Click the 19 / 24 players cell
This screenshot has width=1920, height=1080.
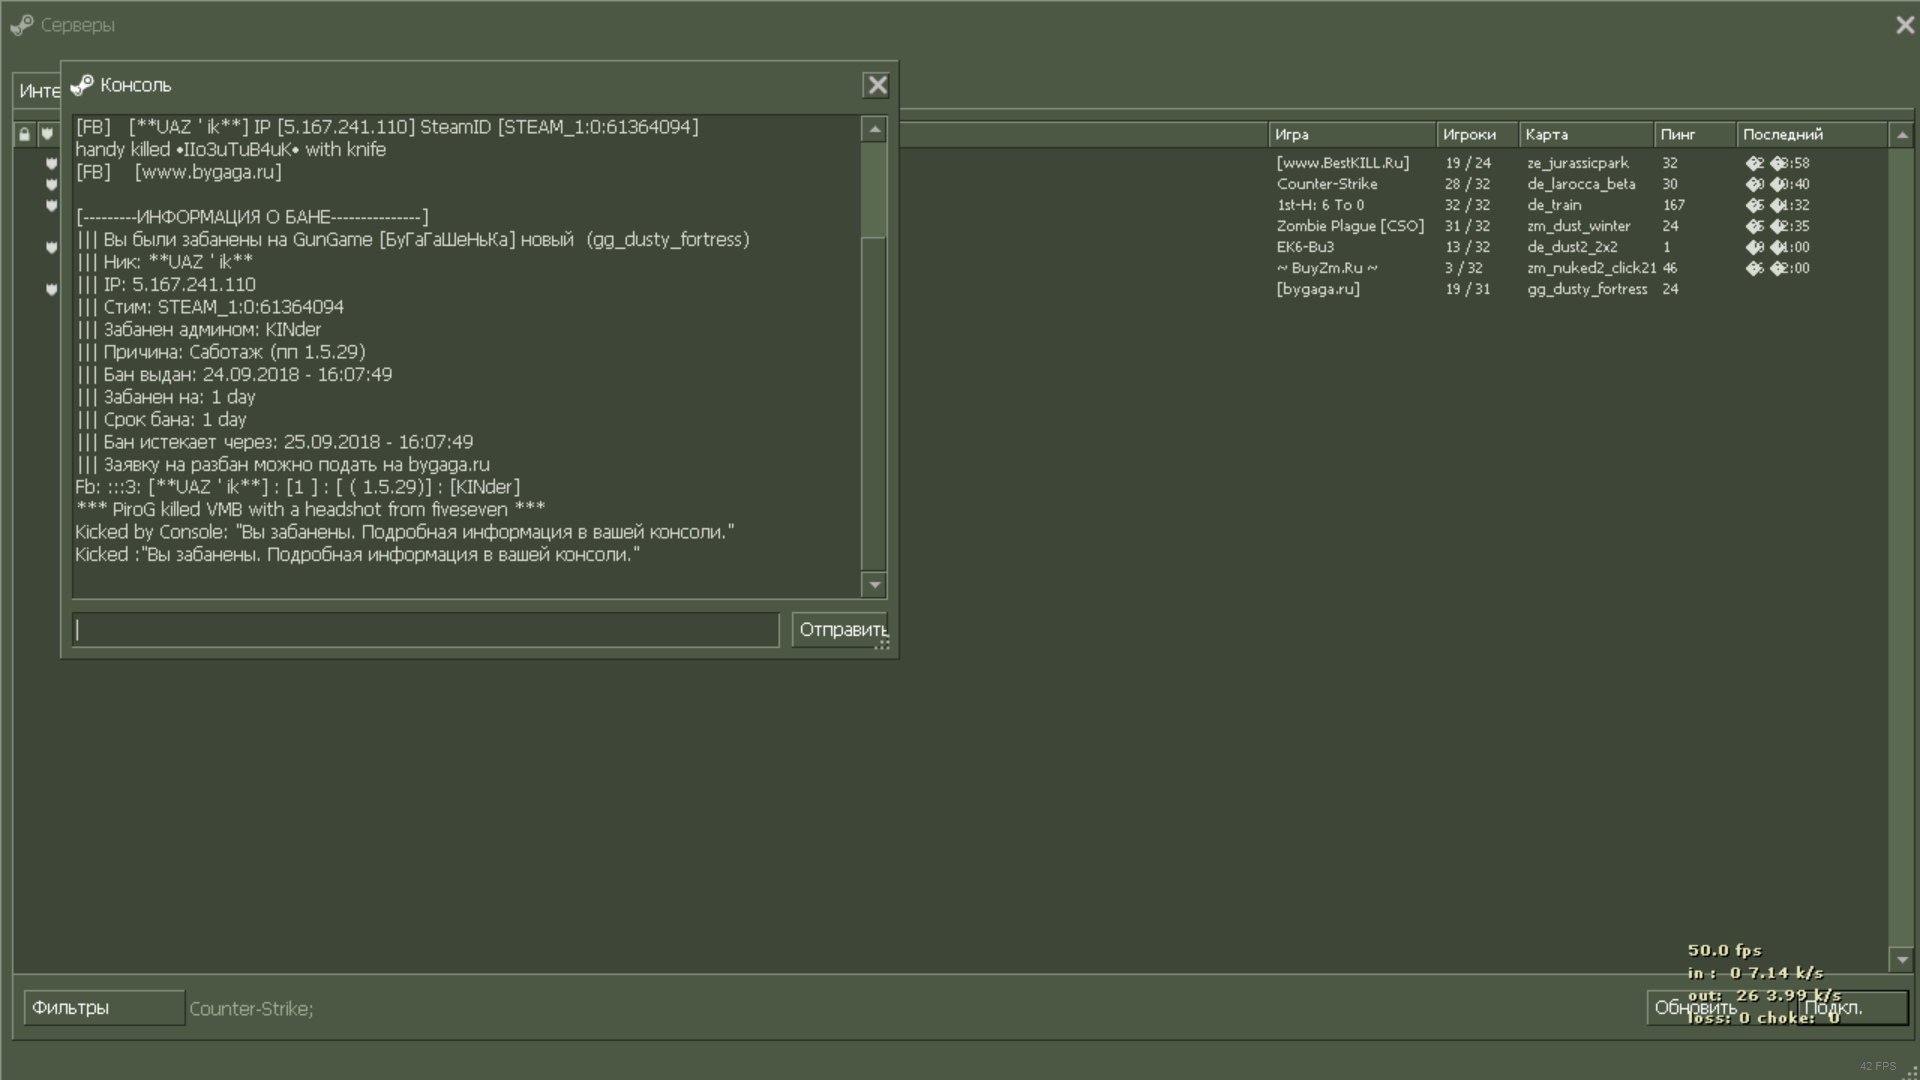tap(1467, 163)
